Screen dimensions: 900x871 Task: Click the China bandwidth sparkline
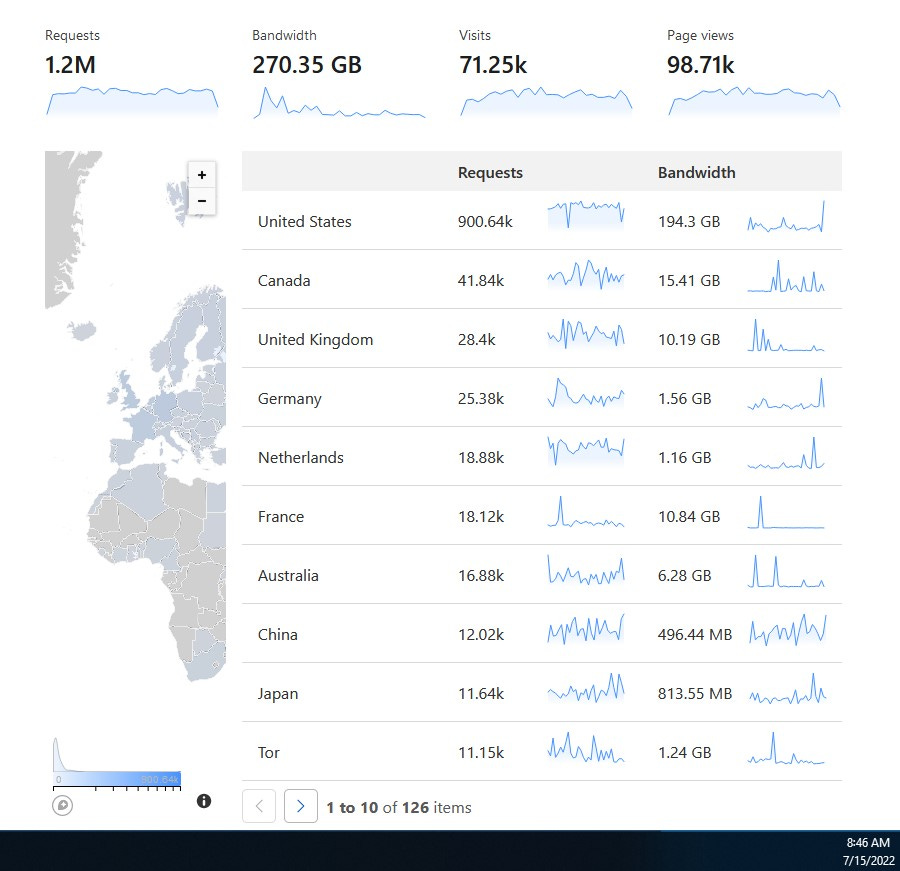(788, 630)
